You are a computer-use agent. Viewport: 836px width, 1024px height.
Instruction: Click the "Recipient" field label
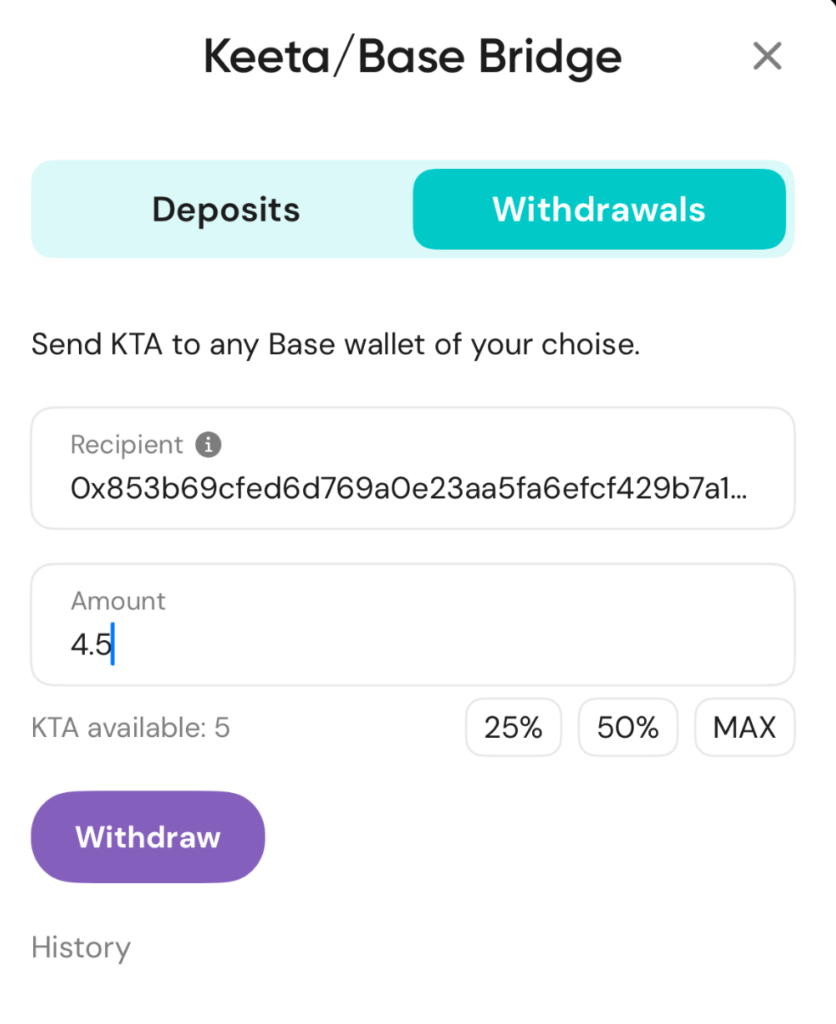(x=127, y=445)
